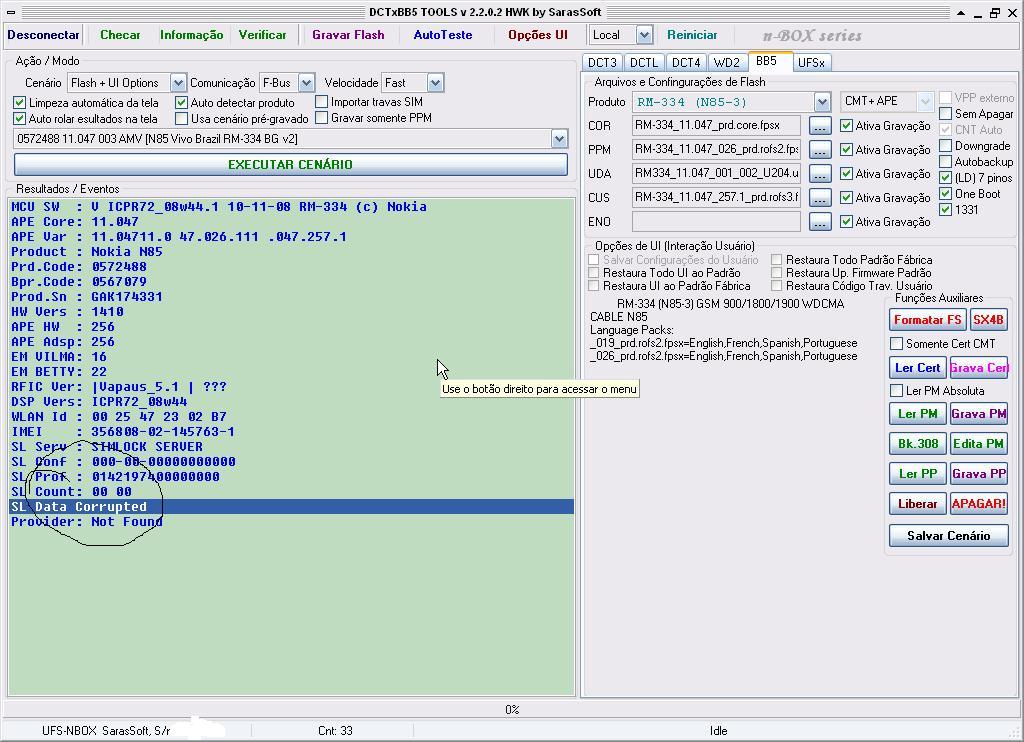Viewport: 1024px width, 742px height.
Task: Click the SX4B button
Action: coord(988,320)
